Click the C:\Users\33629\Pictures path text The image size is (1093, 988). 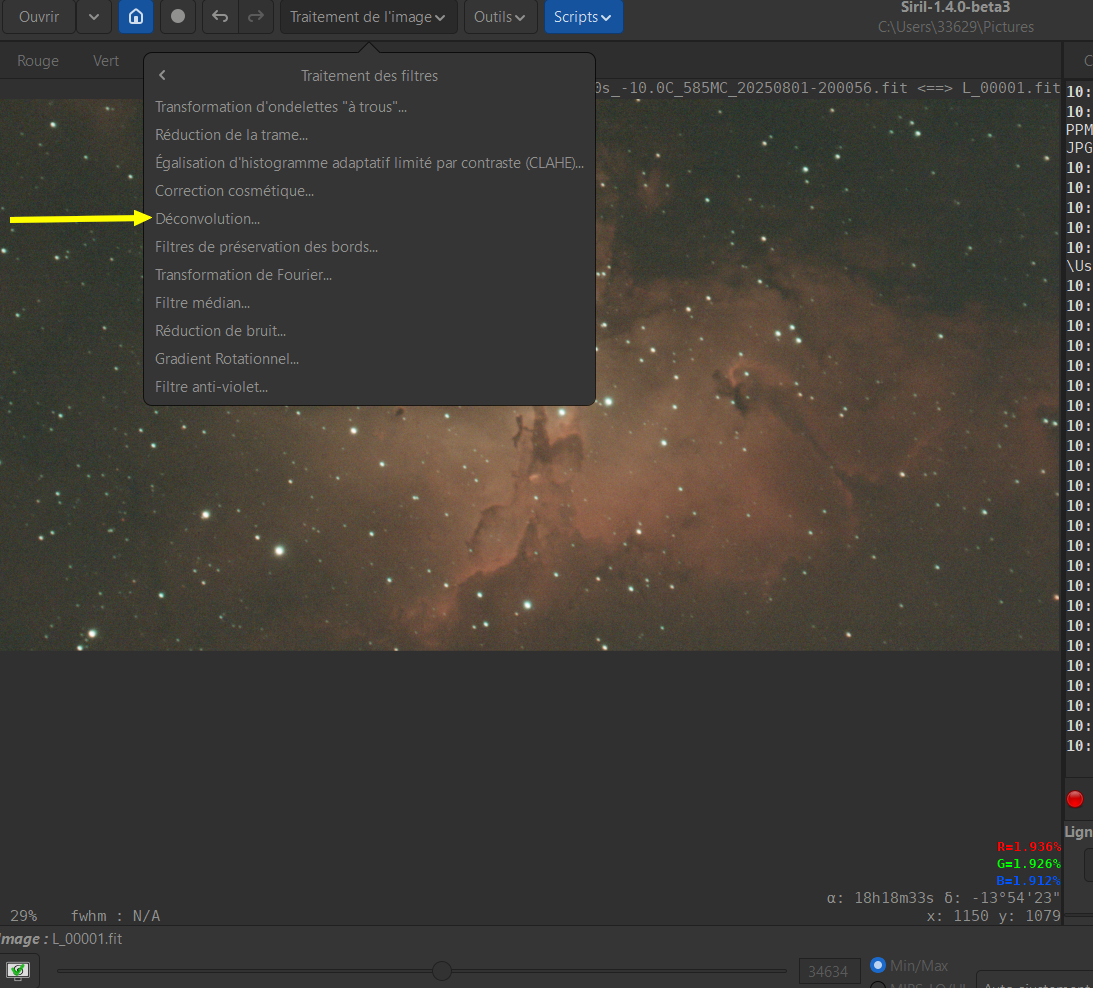pyautogui.click(x=956, y=27)
